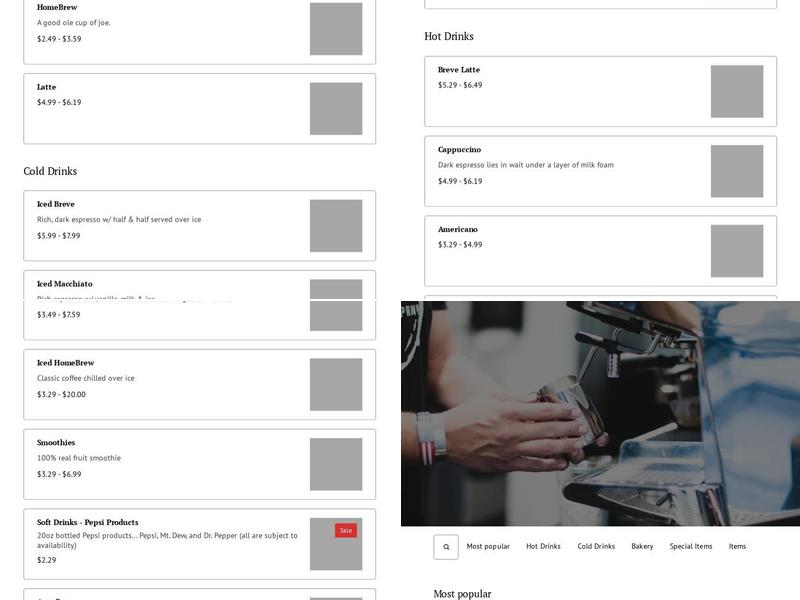Click the HomeBrew item thumbnail
Image resolution: width=800 pixels, height=600 pixels.
[336, 29]
